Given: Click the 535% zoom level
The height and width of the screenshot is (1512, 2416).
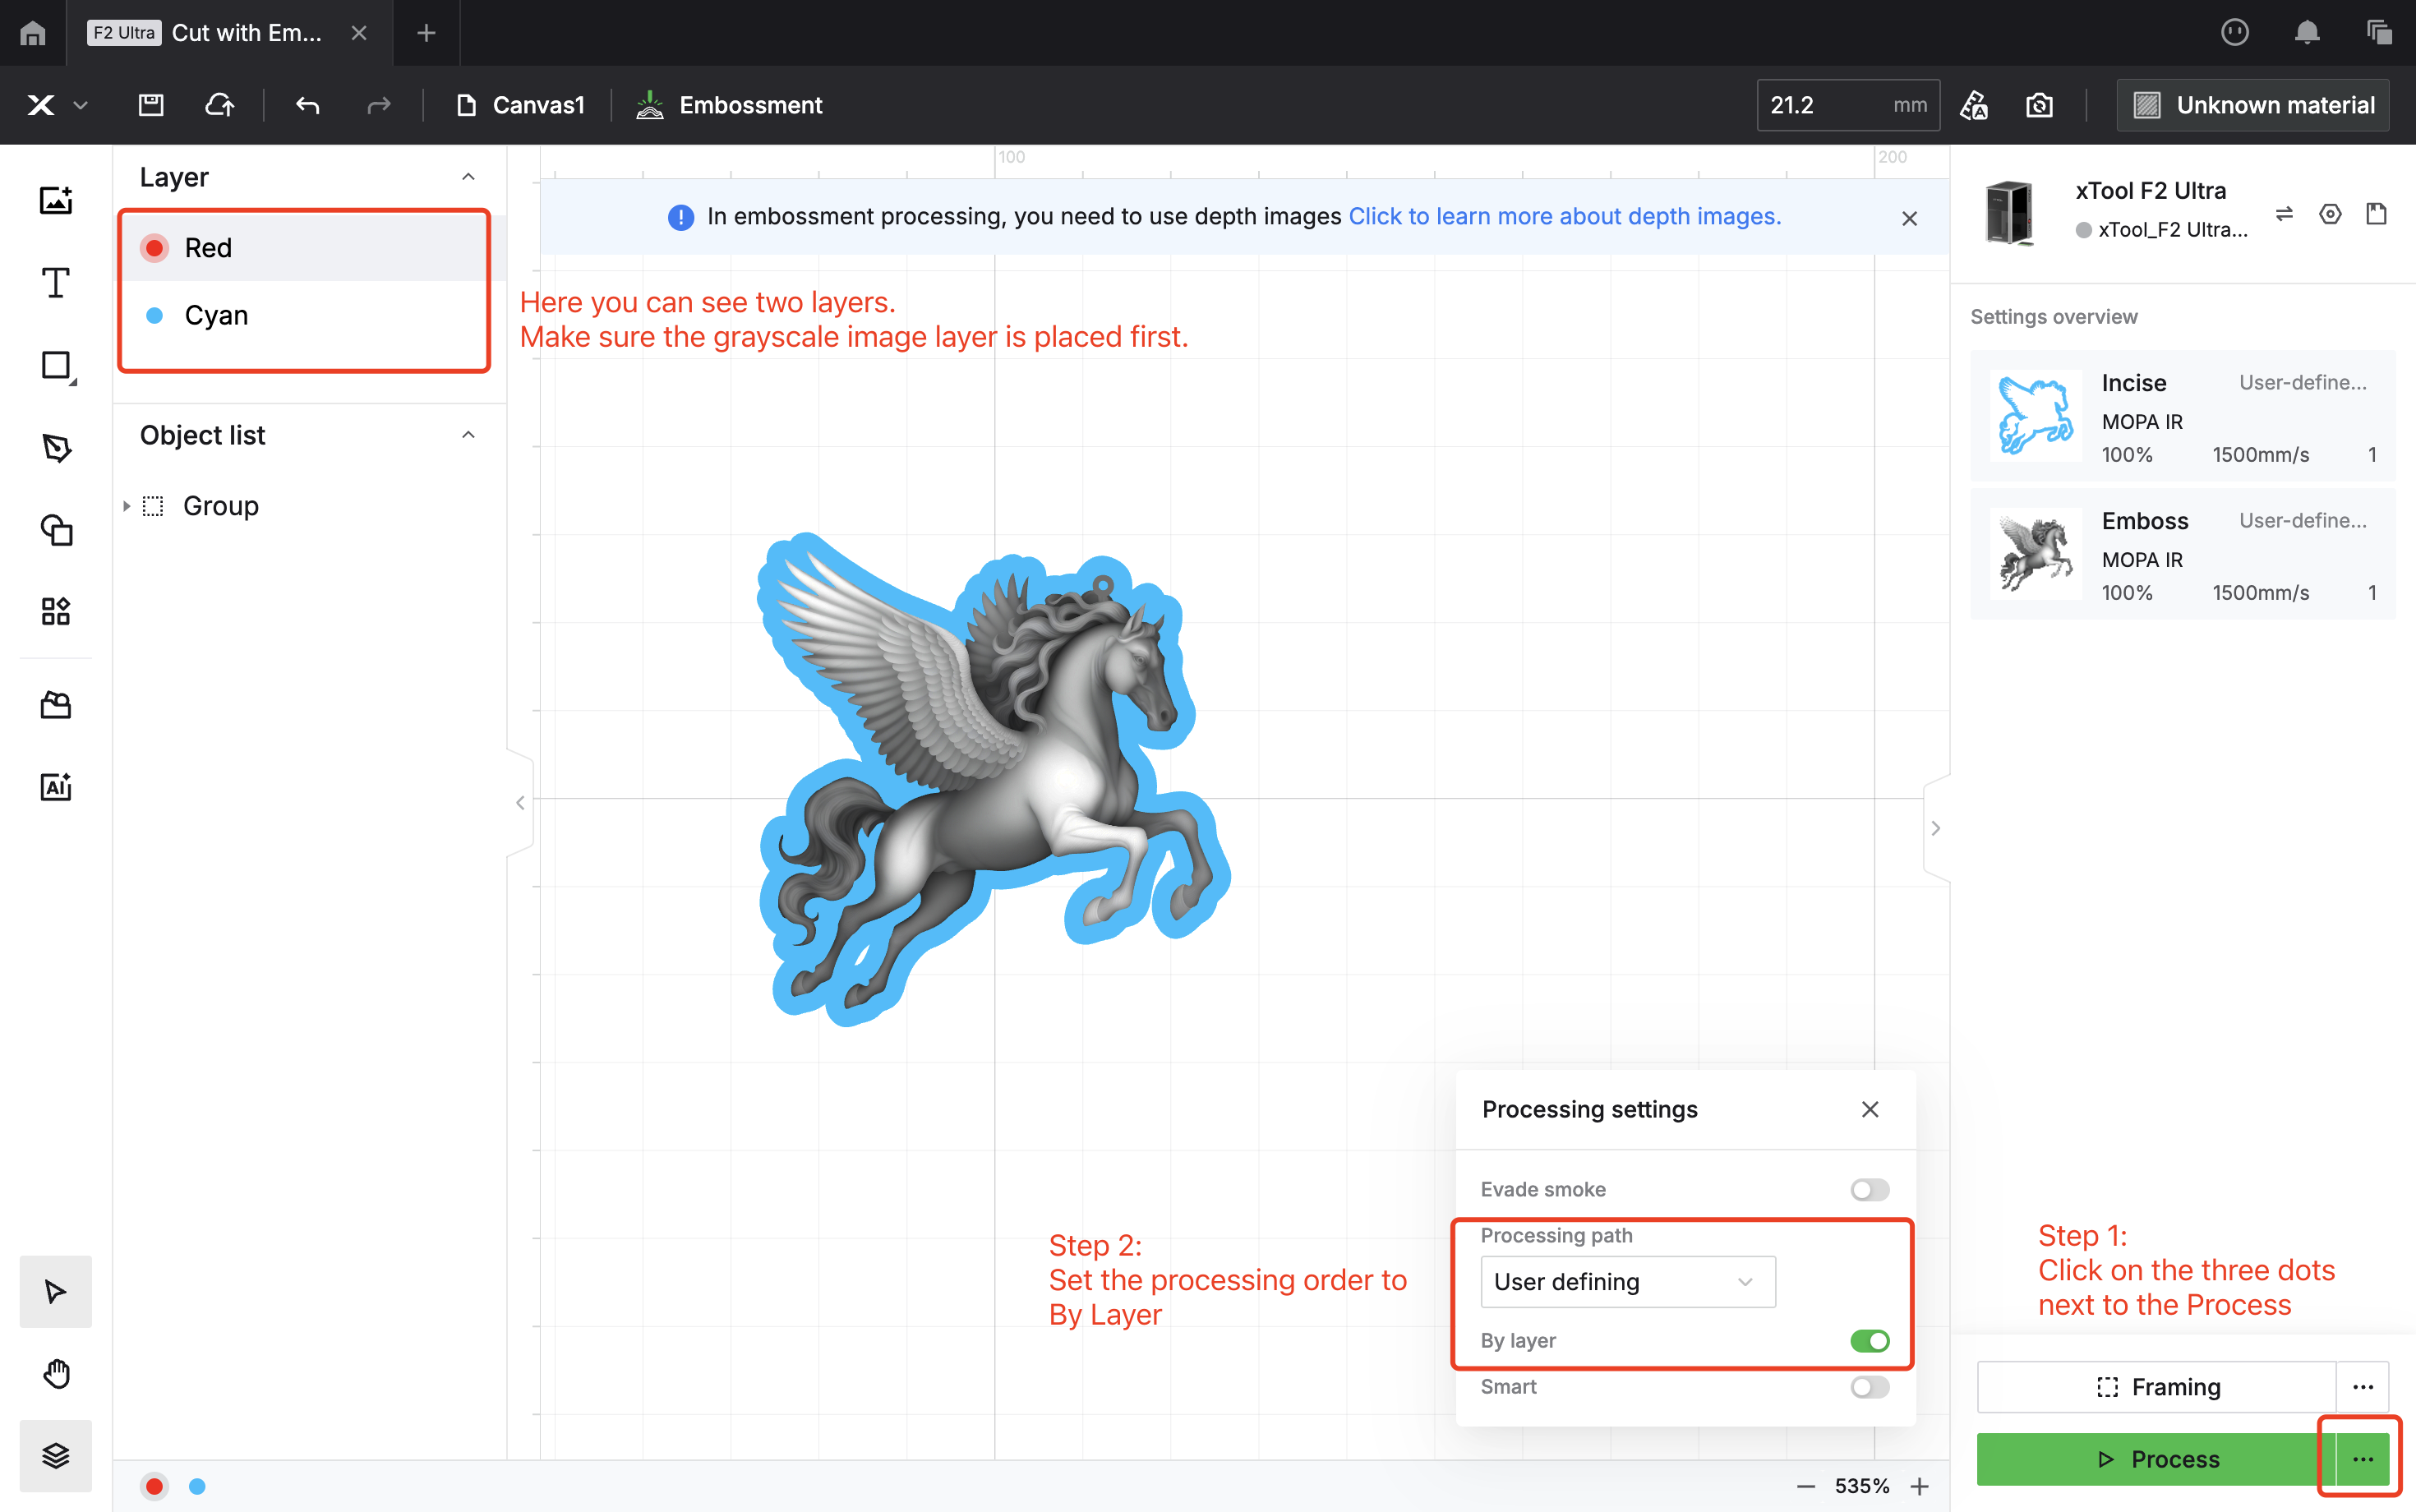Looking at the screenshot, I should point(1862,1486).
